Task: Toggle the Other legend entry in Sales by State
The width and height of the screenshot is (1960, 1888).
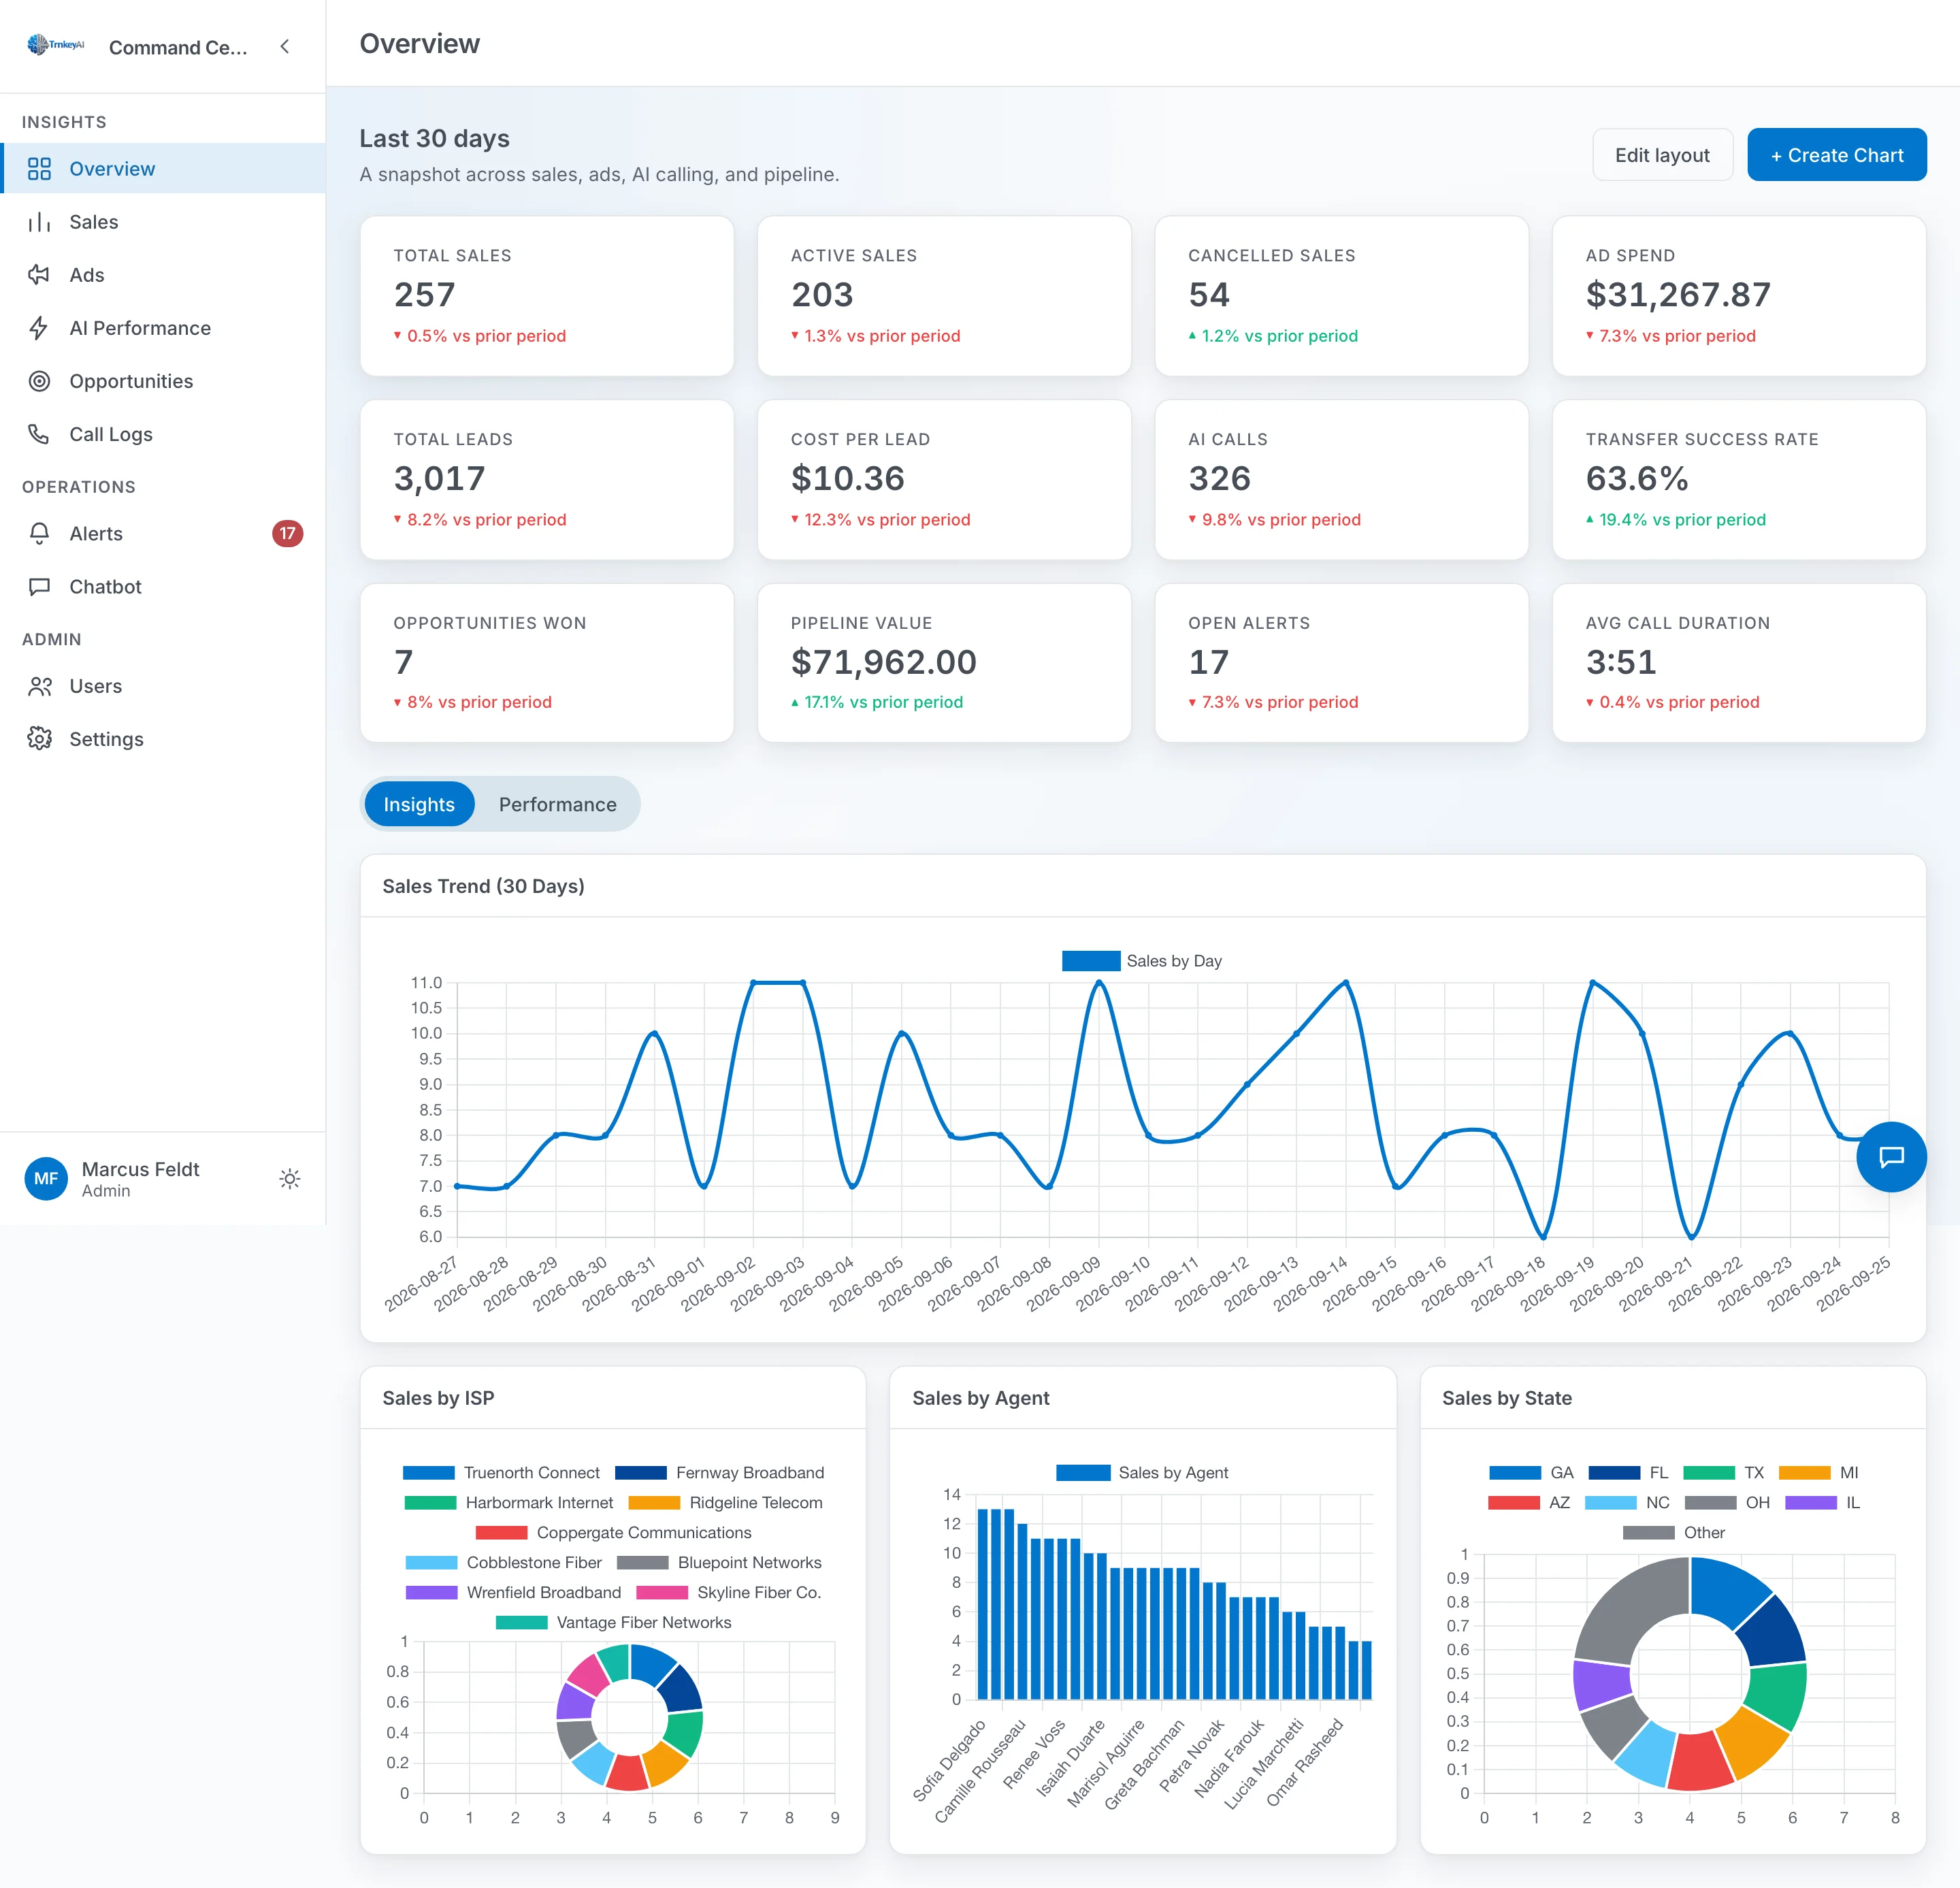Action: (1674, 1533)
